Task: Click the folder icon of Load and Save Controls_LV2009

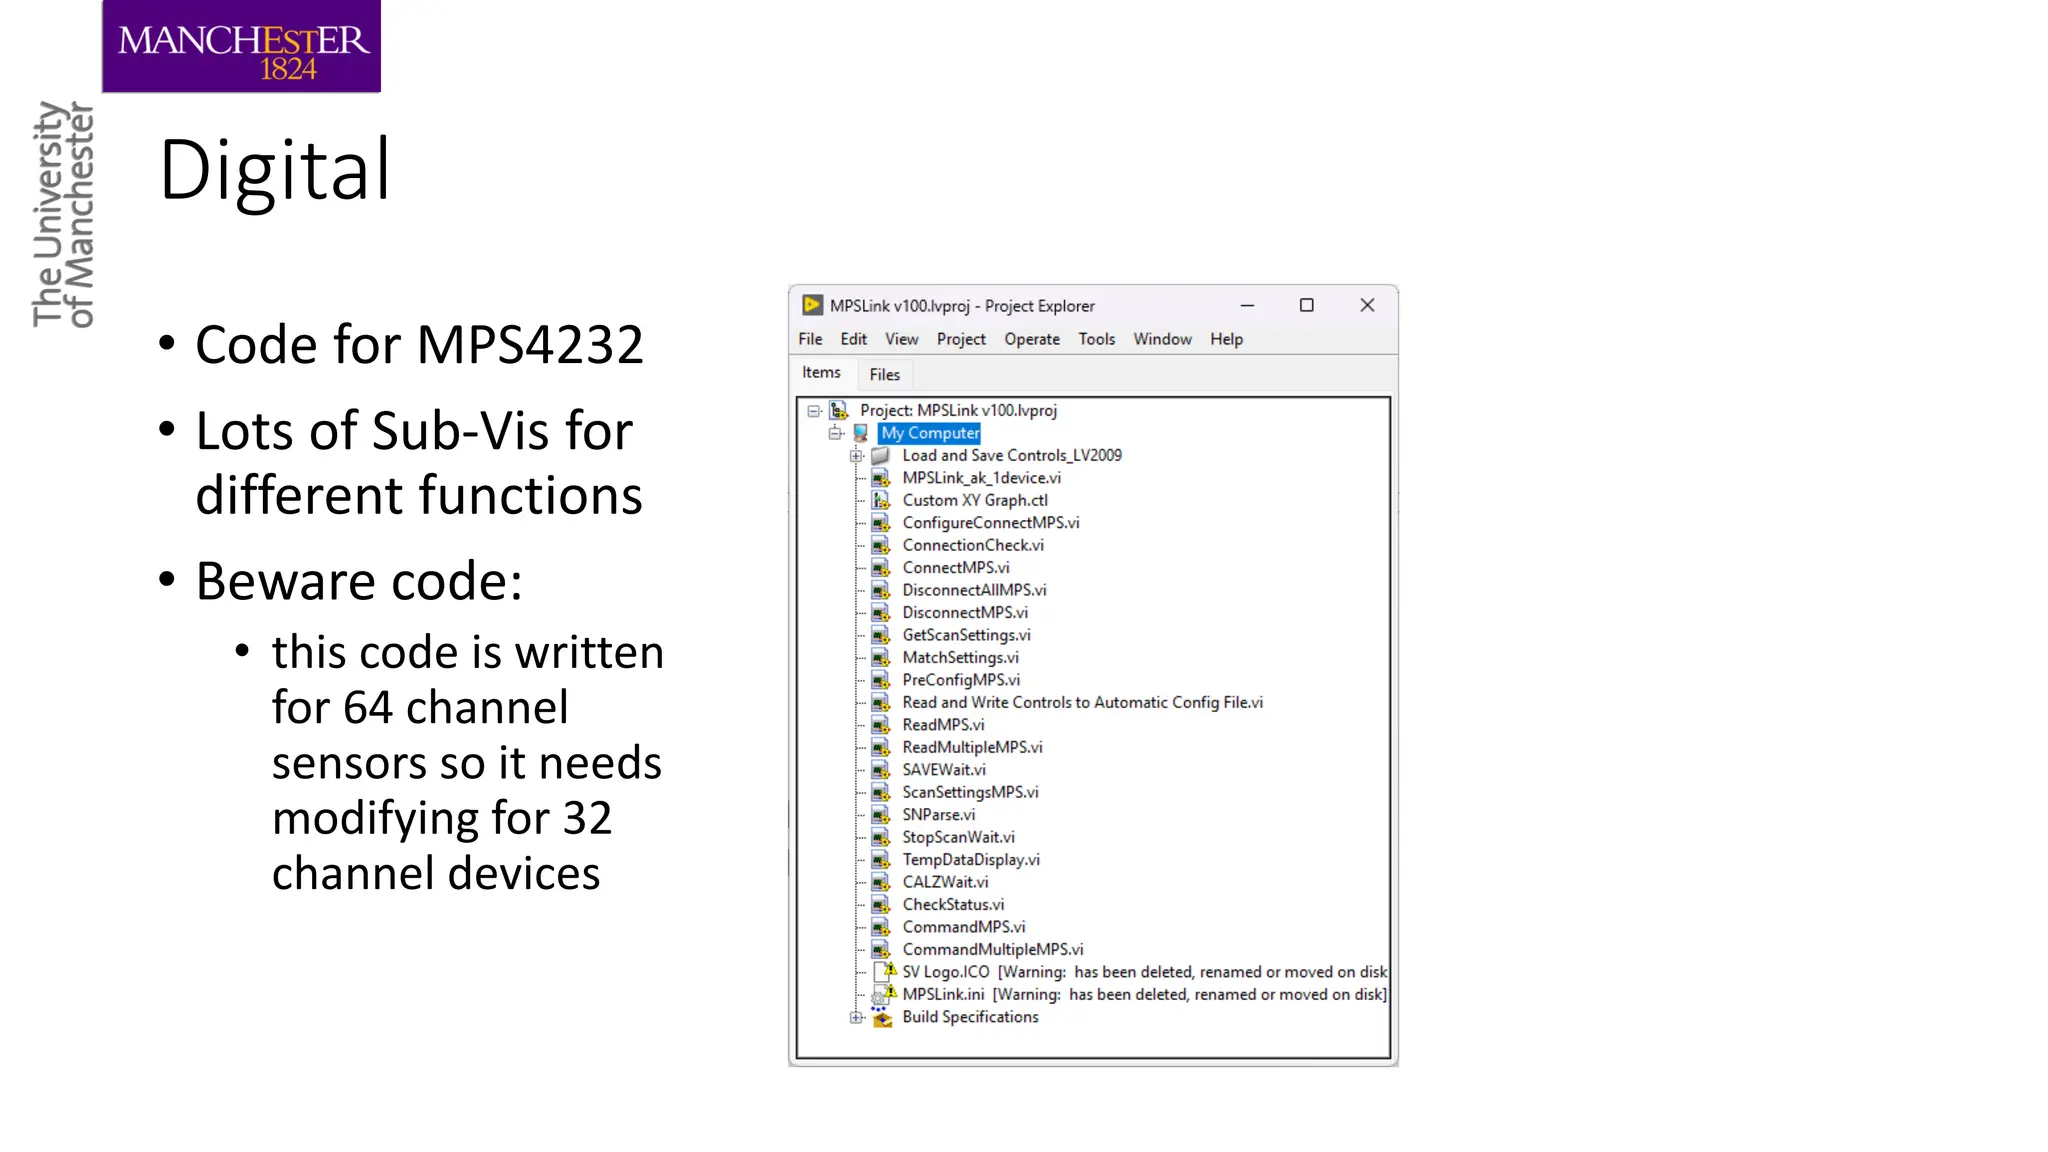Action: [x=881, y=455]
